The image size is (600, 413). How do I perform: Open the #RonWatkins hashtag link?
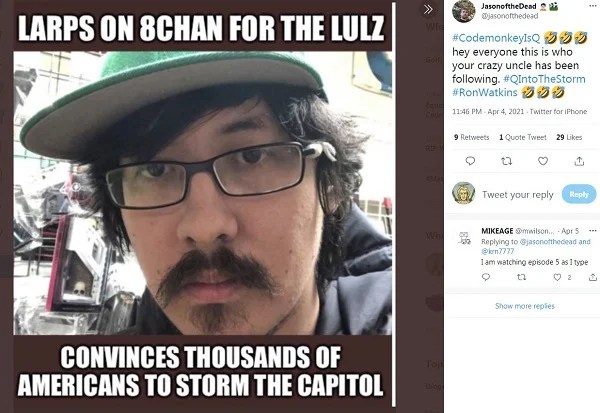(x=484, y=92)
